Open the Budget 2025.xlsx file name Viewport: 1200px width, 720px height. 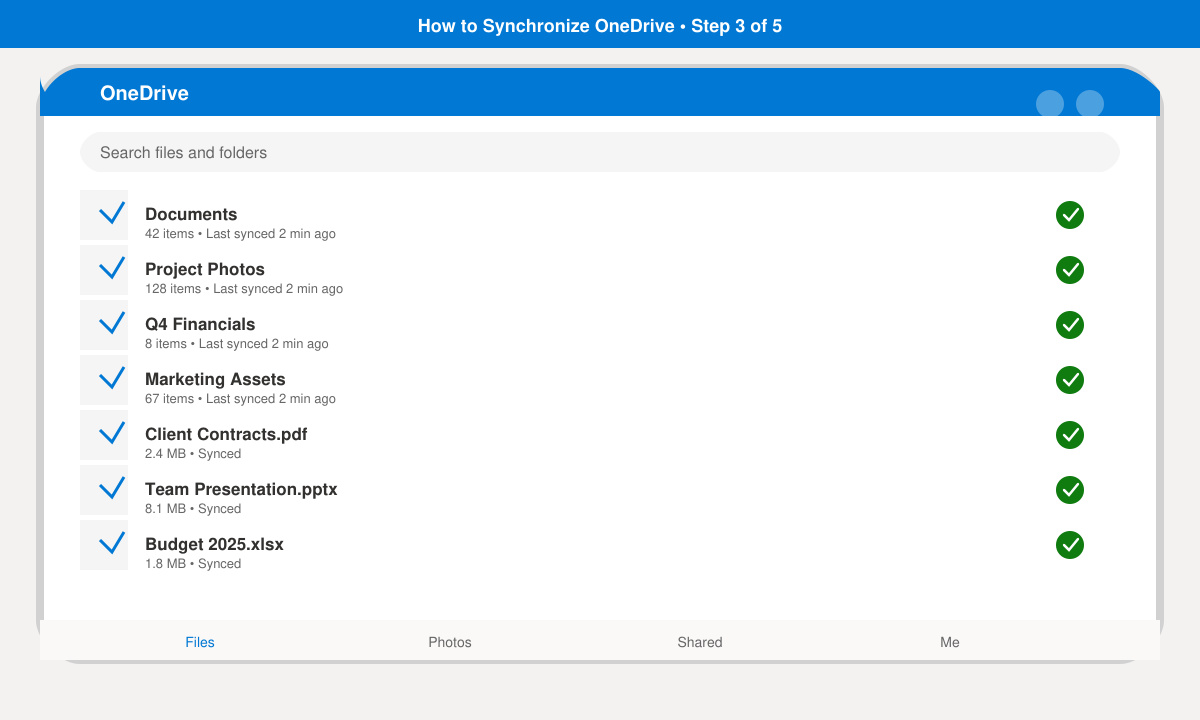(x=214, y=544)
